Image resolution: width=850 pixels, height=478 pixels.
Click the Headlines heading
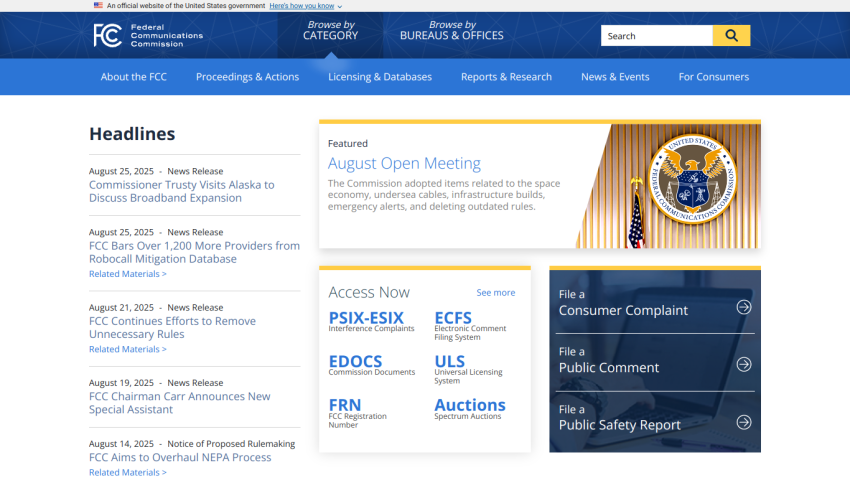(132, 134)
